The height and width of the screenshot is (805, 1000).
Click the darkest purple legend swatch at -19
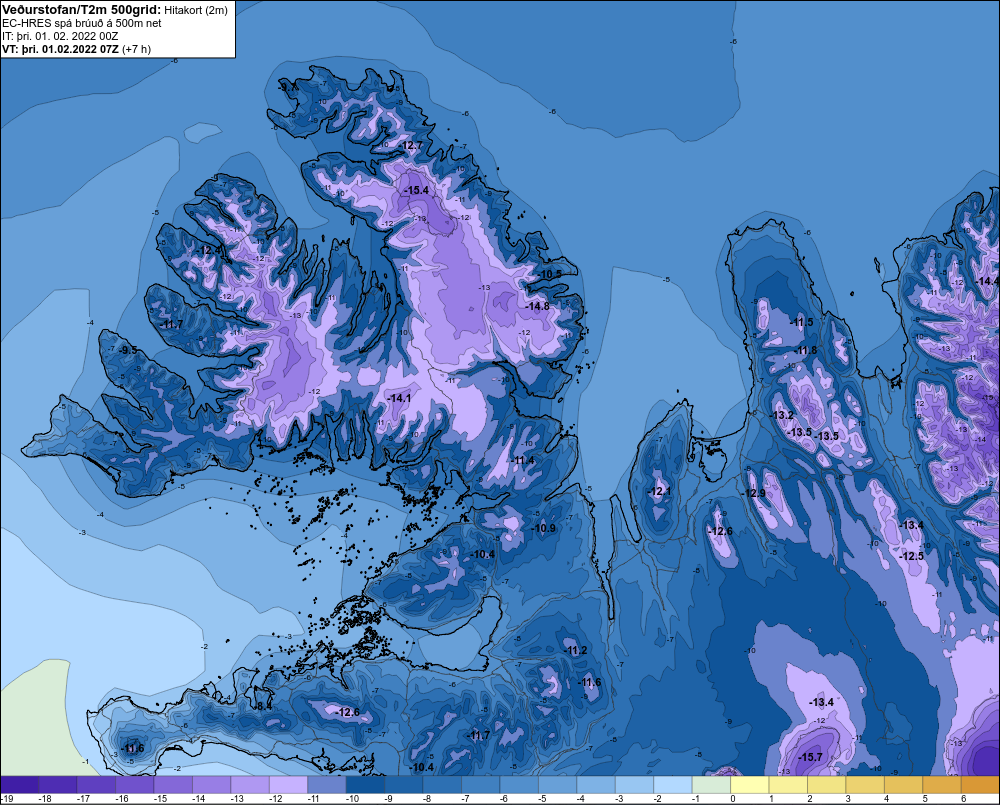pos(19,785)
